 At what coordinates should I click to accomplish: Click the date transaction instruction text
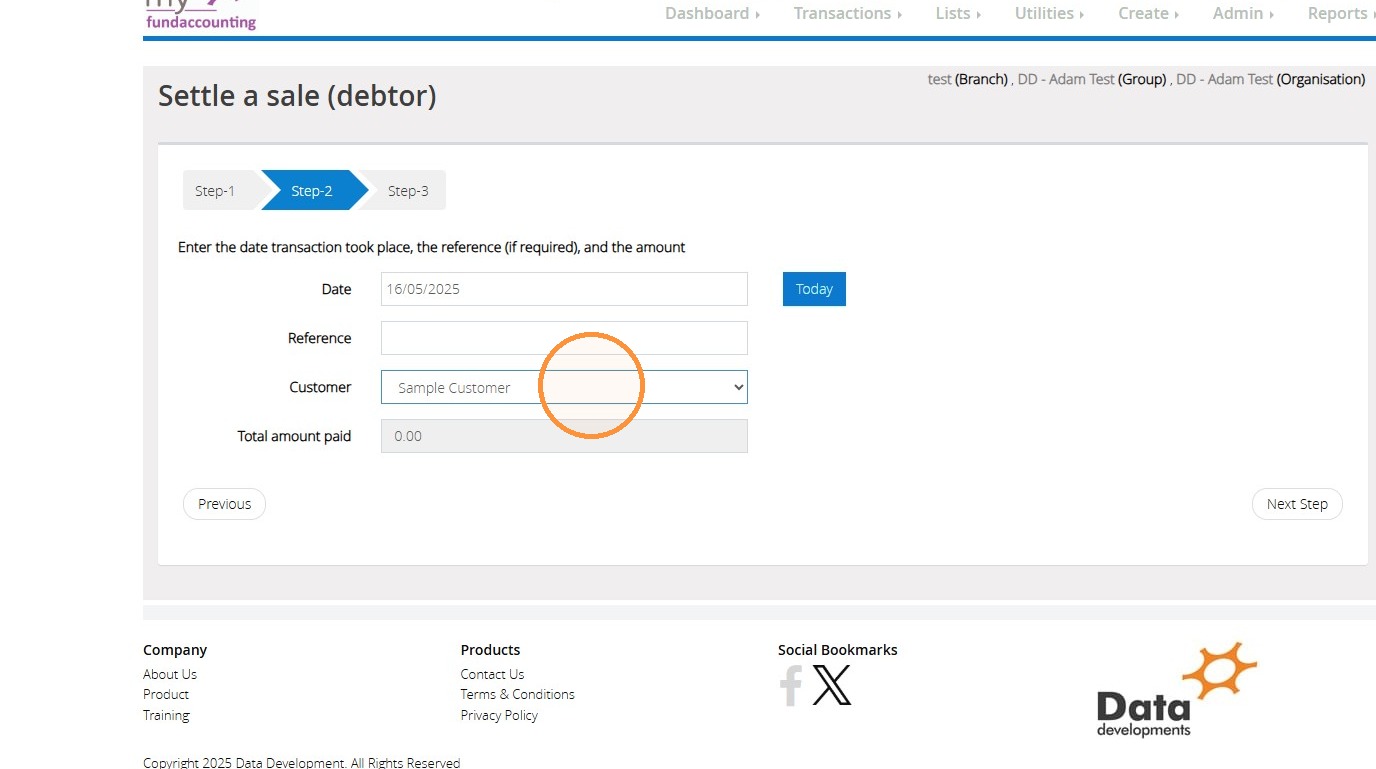[431, 247]
